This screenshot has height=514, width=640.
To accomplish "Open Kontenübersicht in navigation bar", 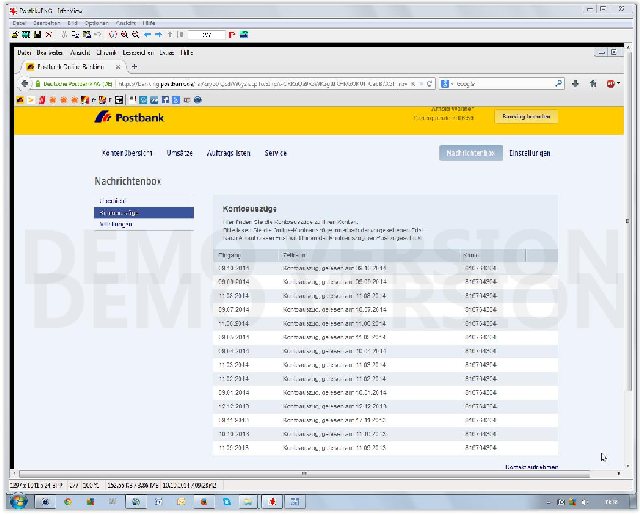I will pyautogui.click(x=127, y=153).
